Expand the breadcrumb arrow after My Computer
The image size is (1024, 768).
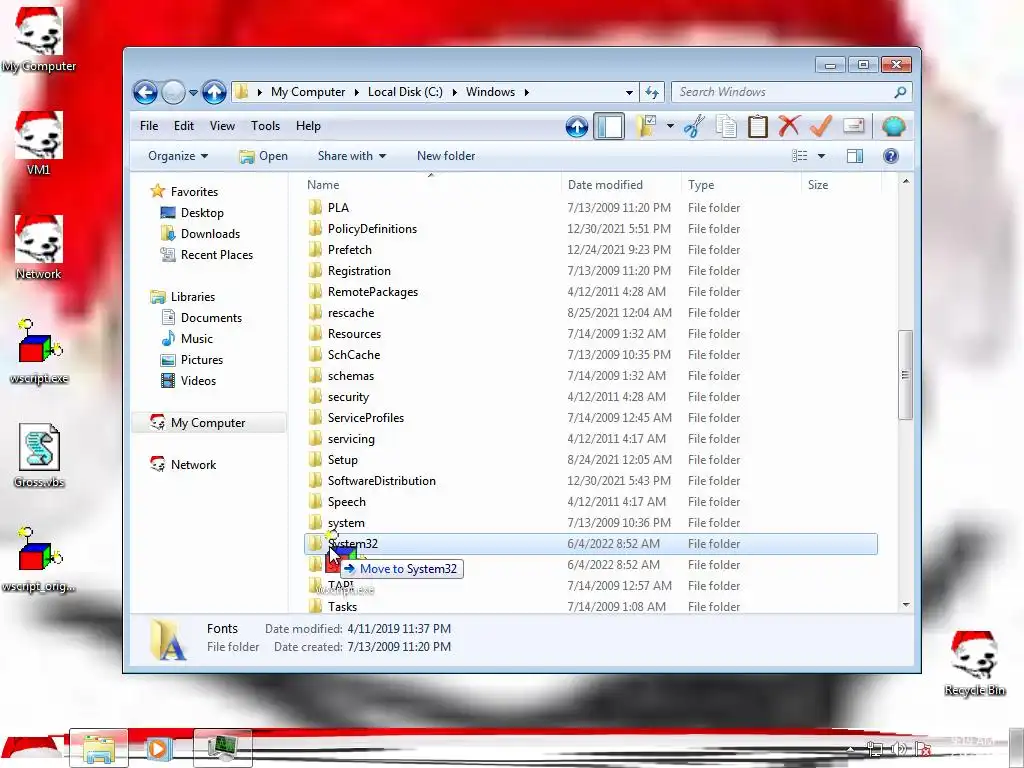point(357,92)
